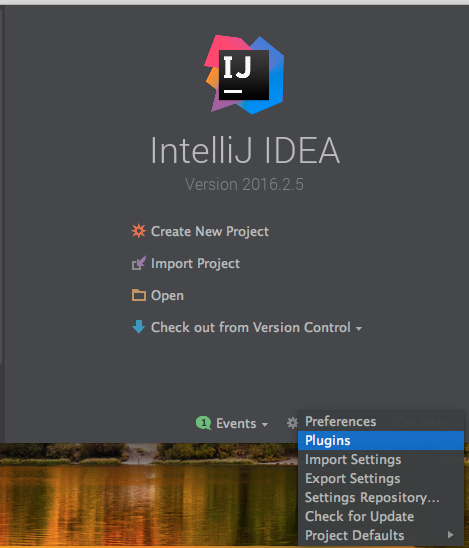Viewport: 469px width, 548px height.
Task: Click the IntelliJ IDEA title text
Action: tap(245, 150)
